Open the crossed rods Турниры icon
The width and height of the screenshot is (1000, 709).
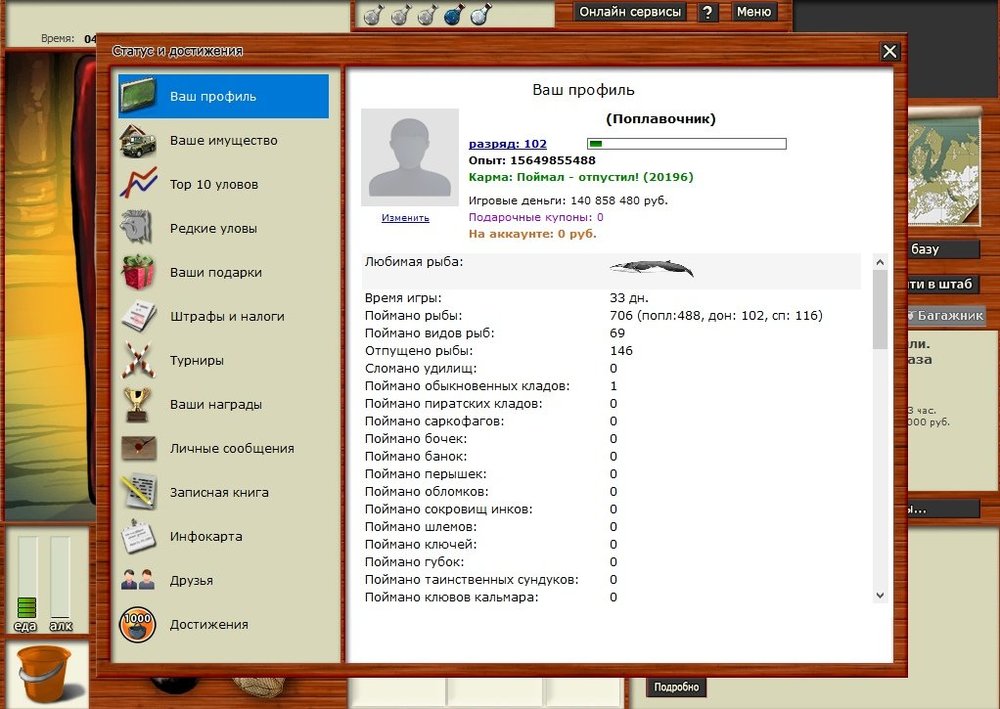coord(138,361)
